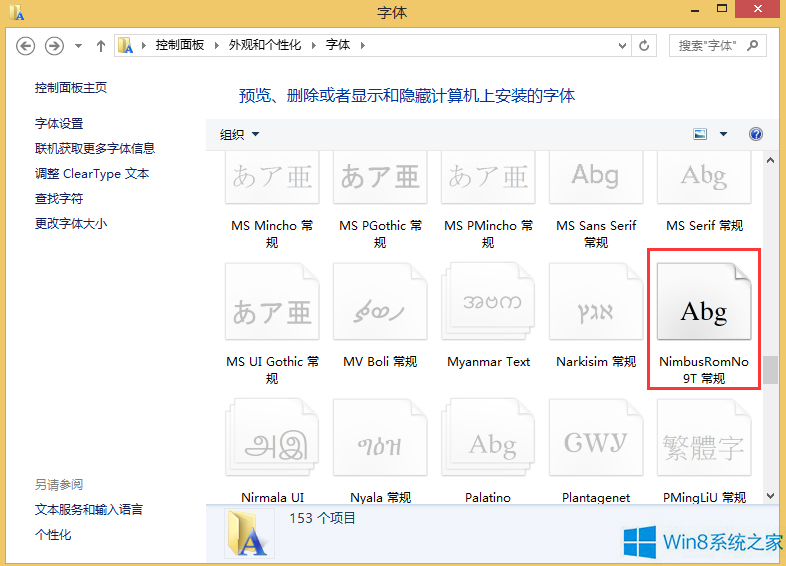This screenshot has height=566, width=786.
Task: Click the Myanmar Text label
Action: (488, 361)
